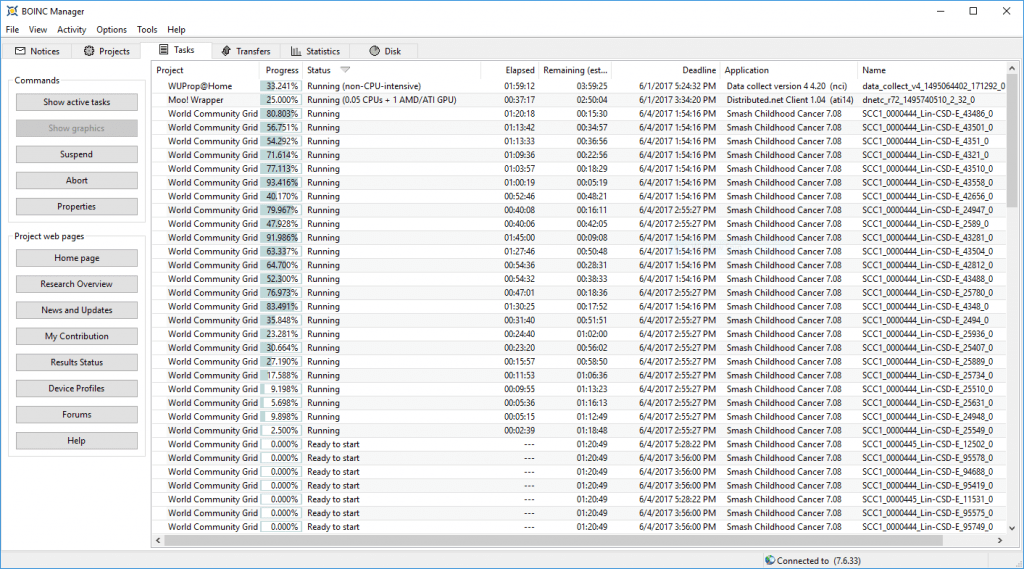Click the BOINC Manager title bar icon
The width and height of the screenshot is (1024, 569).
11,11
